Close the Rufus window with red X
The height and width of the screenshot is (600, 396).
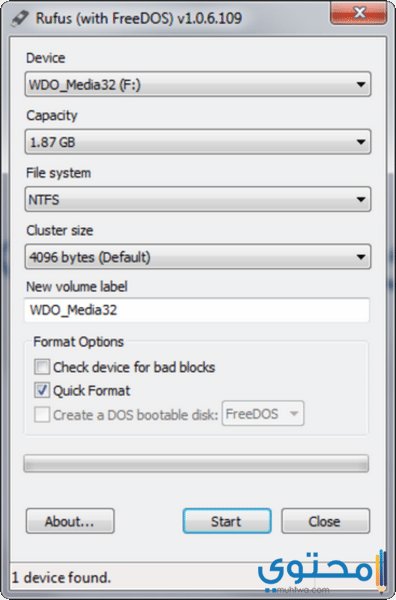click(358, 13)
